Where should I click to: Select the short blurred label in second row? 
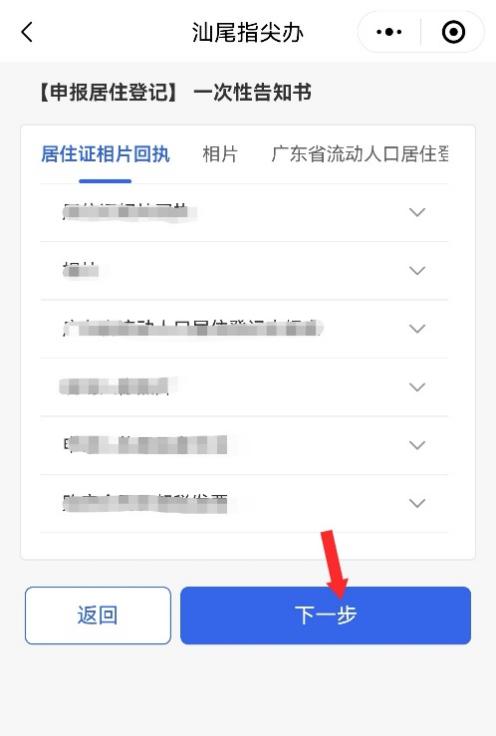click(81, 270)
